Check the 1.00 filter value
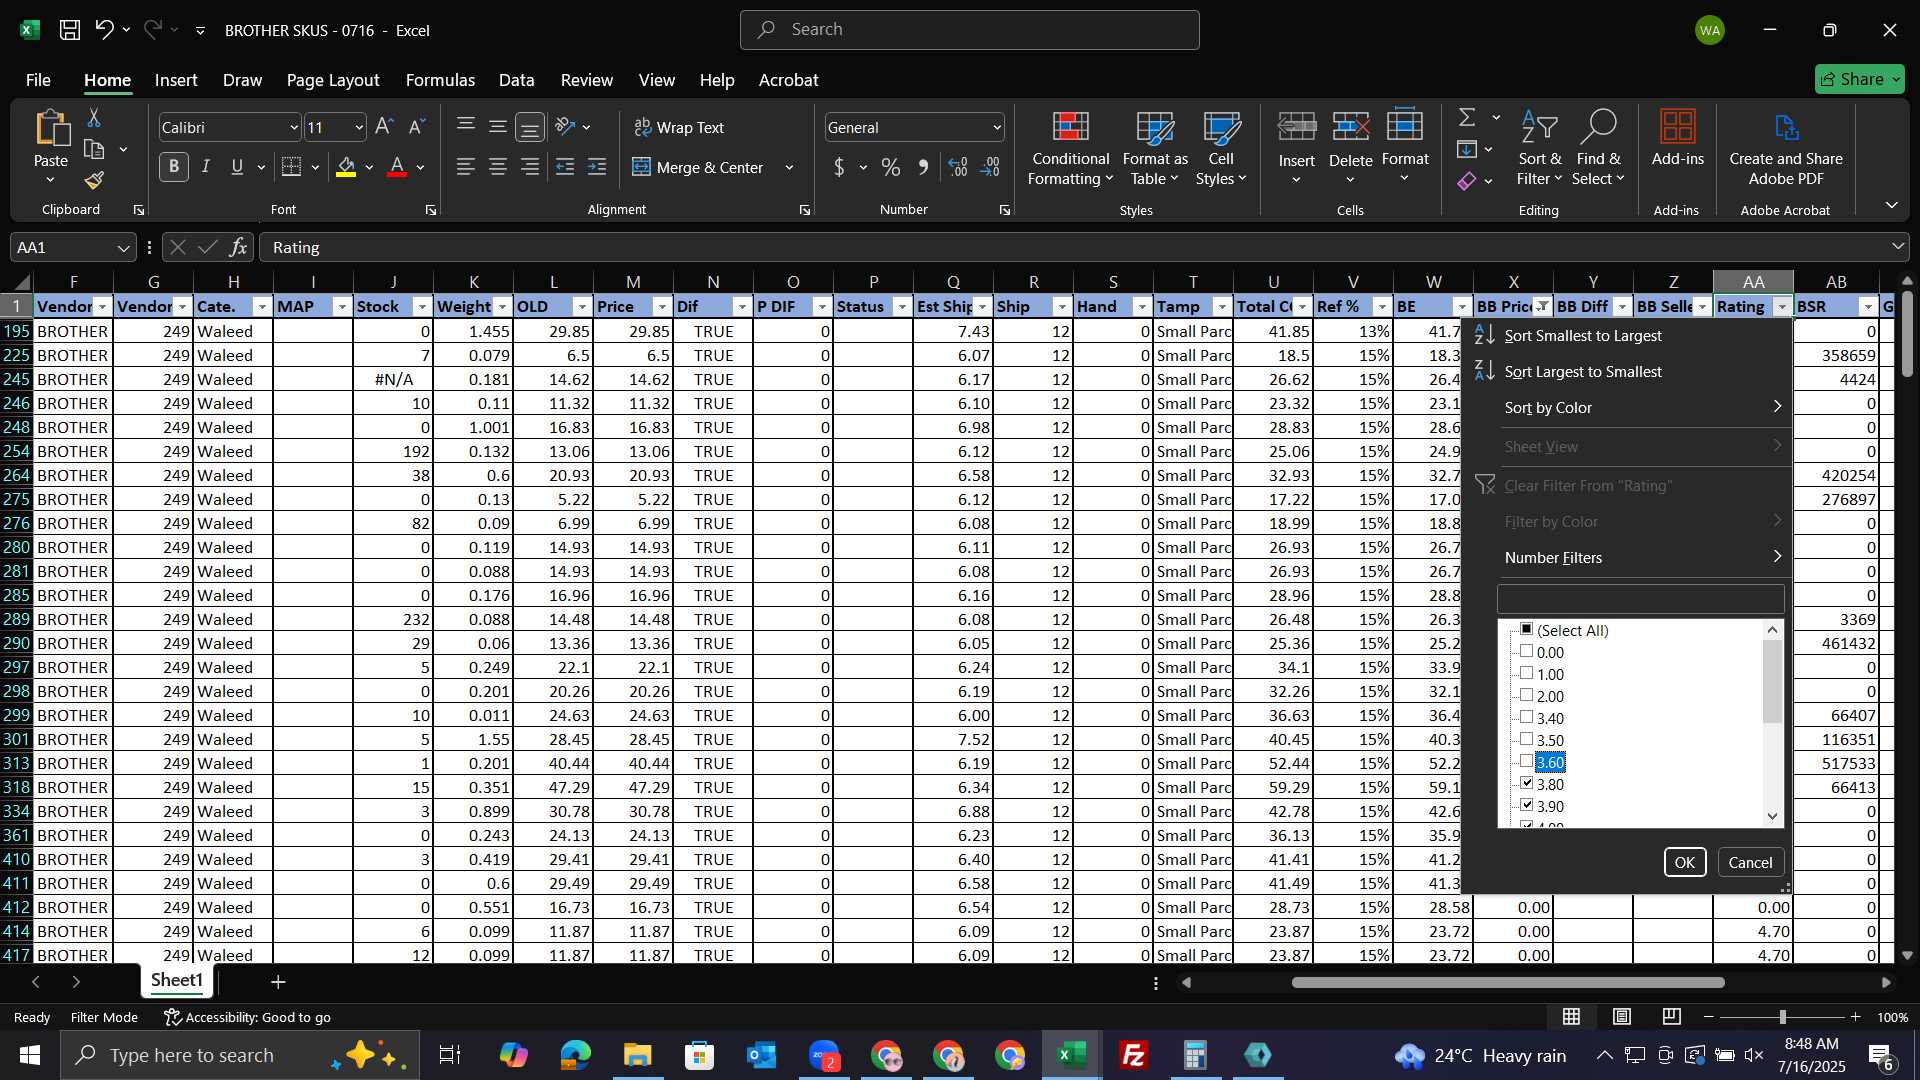Viewport: 1920px width, 1080px height. pyautogui.click(x=1526, y=673)
